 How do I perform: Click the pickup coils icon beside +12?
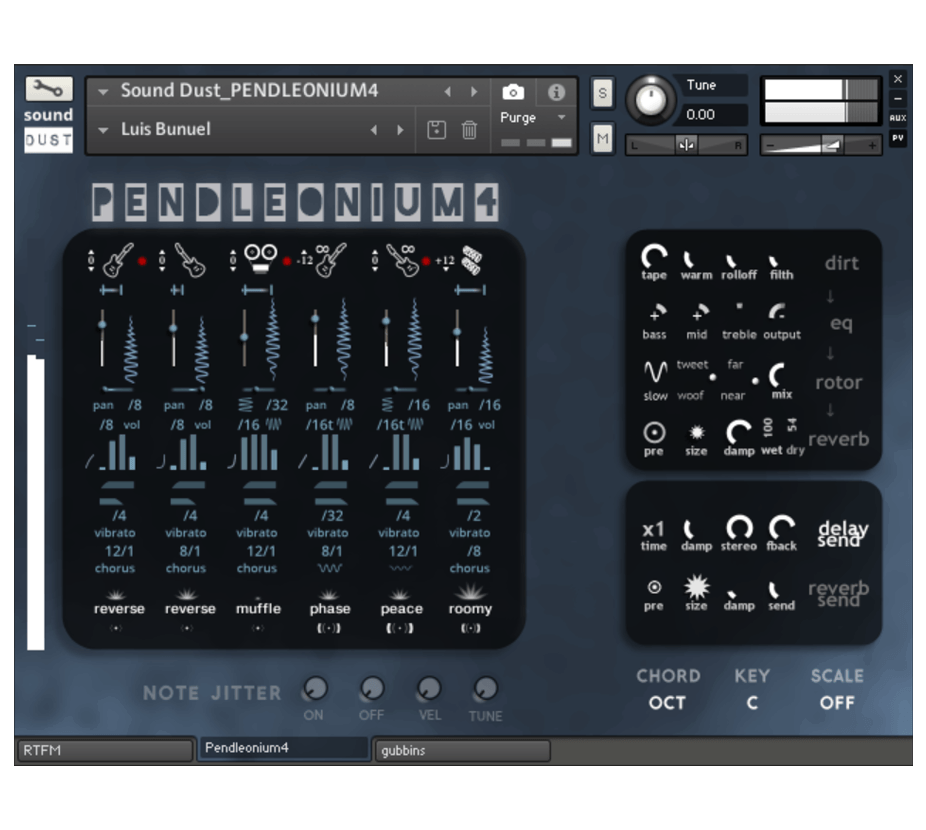(x=471, y=261)
